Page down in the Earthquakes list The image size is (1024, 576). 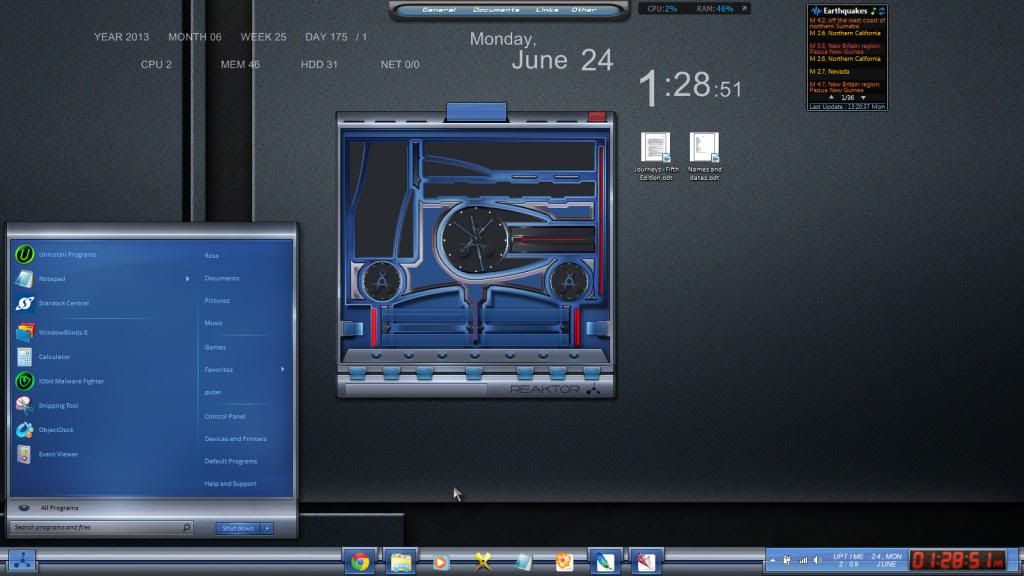(x=863, y=97)
